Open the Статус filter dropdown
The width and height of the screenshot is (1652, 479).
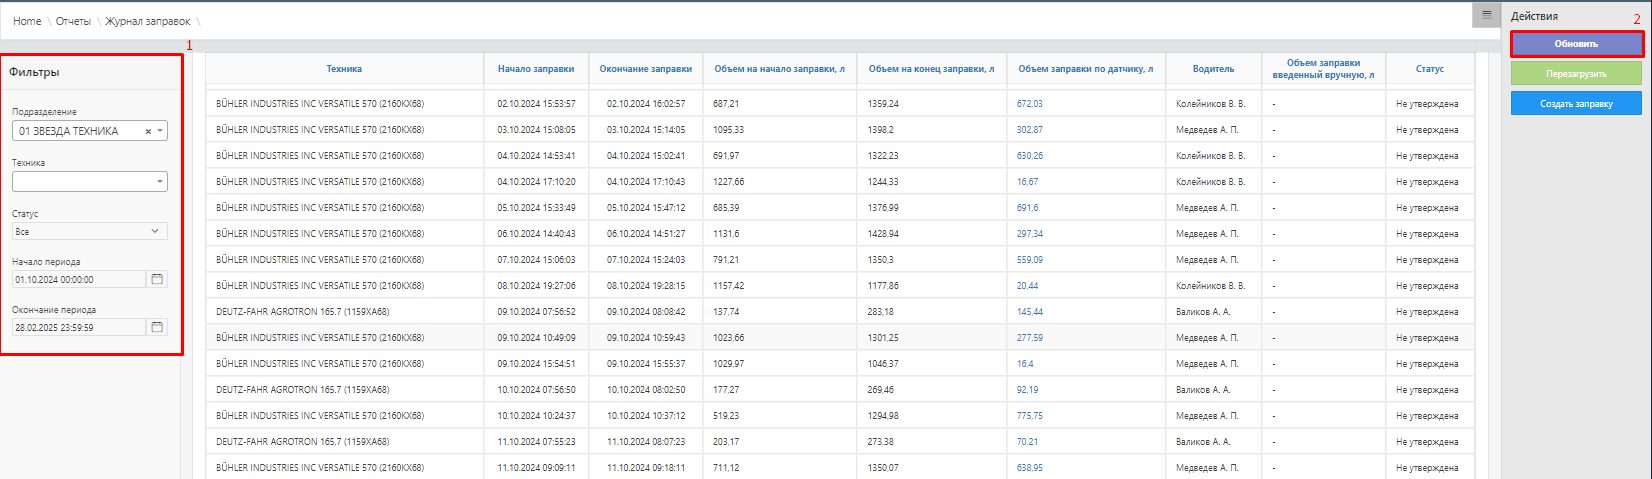[x=90, y=231]
